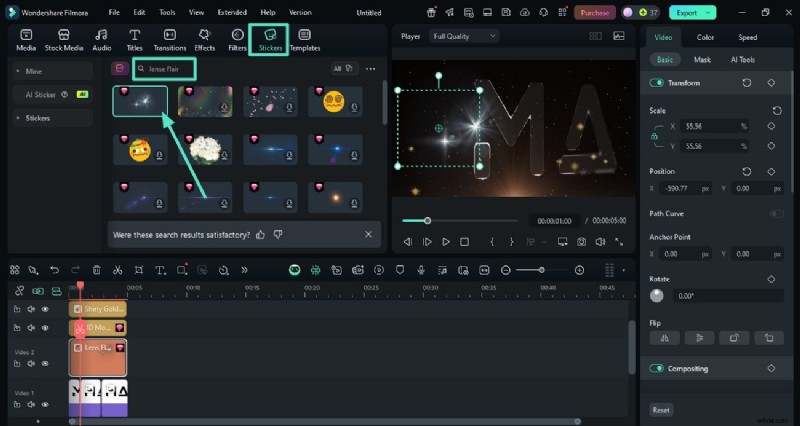The height and width of the screenshot is (426, 800).
Task: Enable the Path Curve toggle
Action: tap(776, 213)
